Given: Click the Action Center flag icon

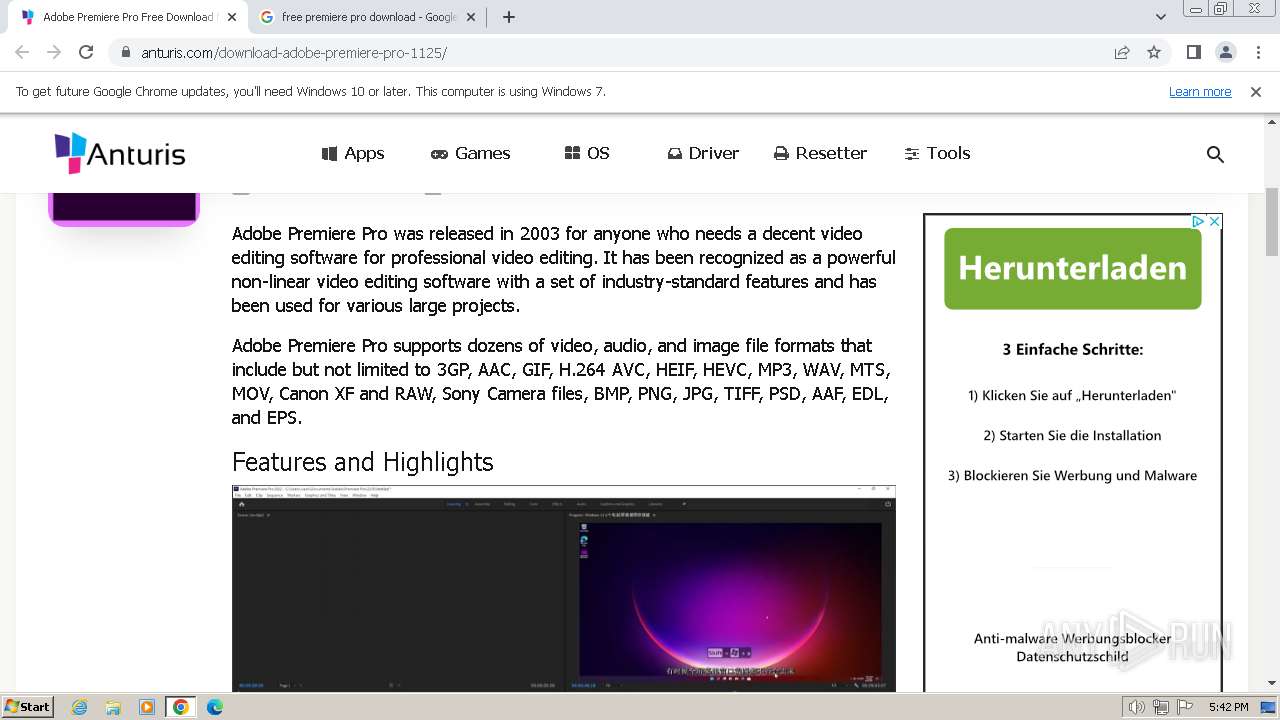Looking at the screenshot, I should pyautogui.click(x=1183, y=707).
